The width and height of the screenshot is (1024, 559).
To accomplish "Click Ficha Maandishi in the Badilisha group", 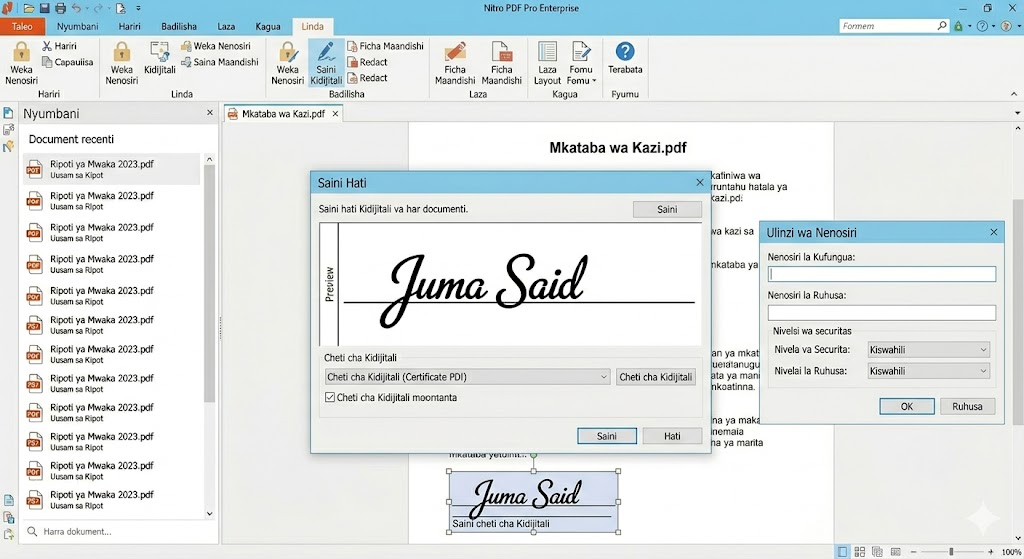I will 385,46.
